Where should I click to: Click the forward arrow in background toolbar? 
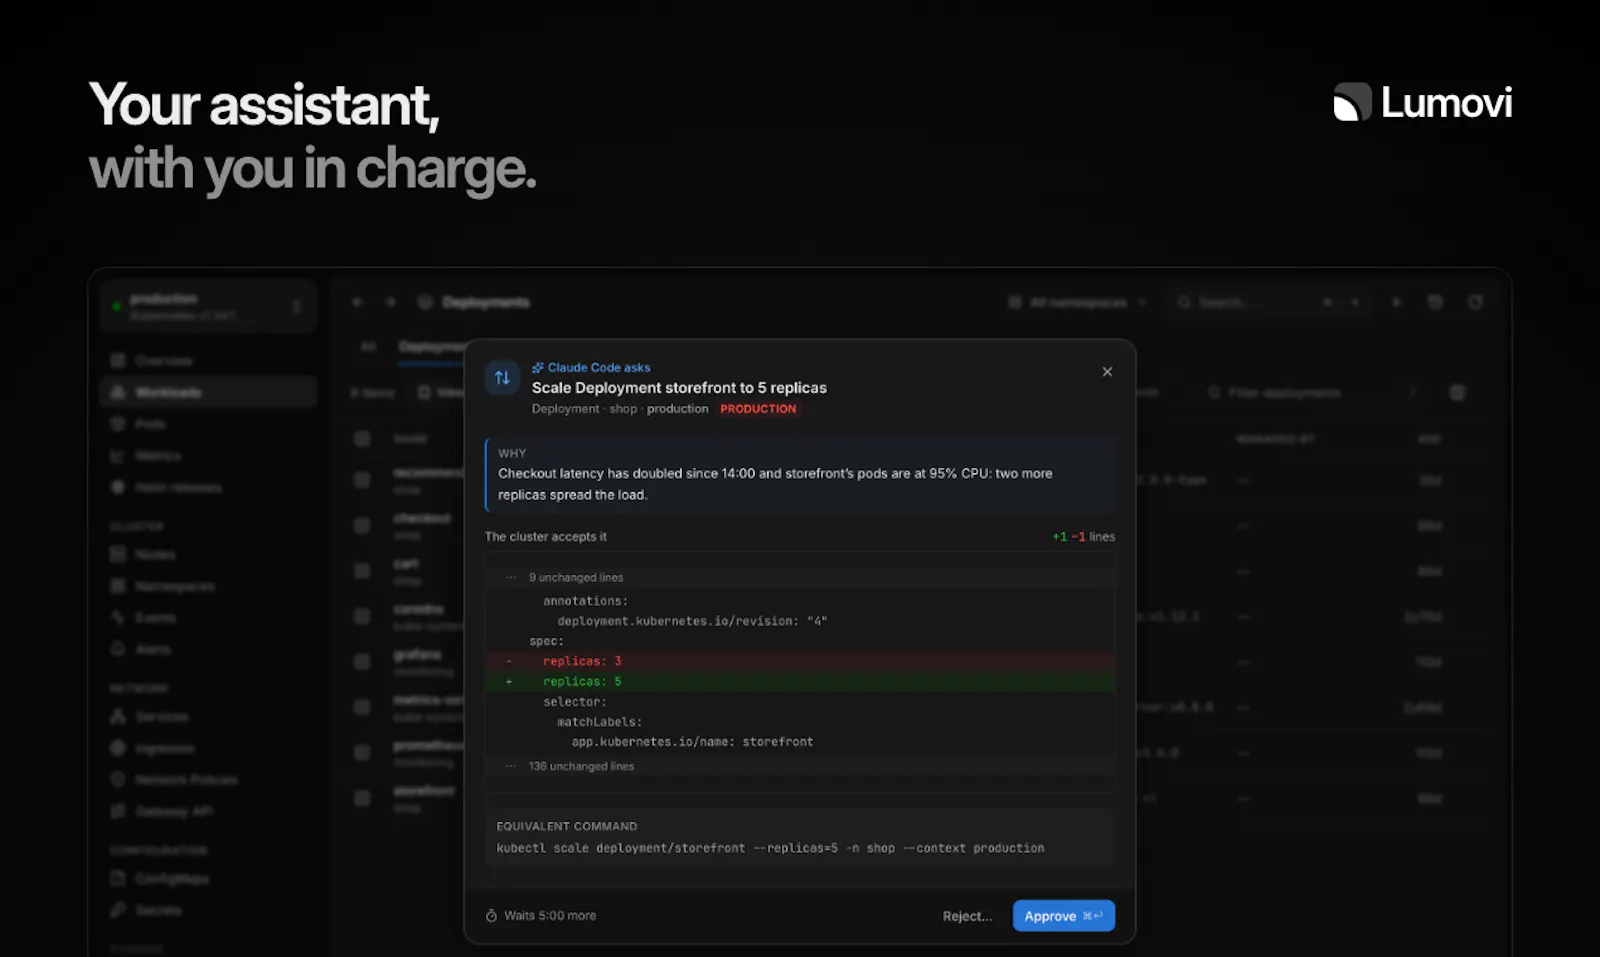click(391, 302)
